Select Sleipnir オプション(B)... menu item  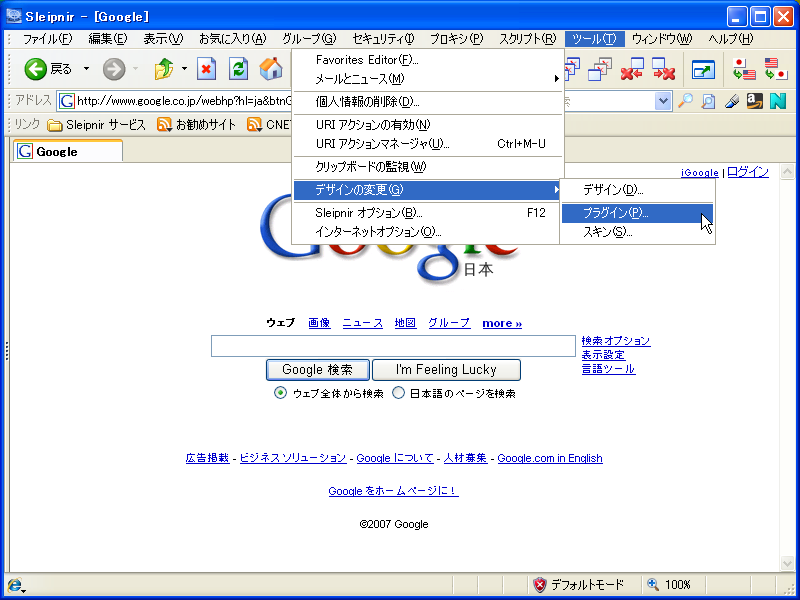tap(428, 213)
